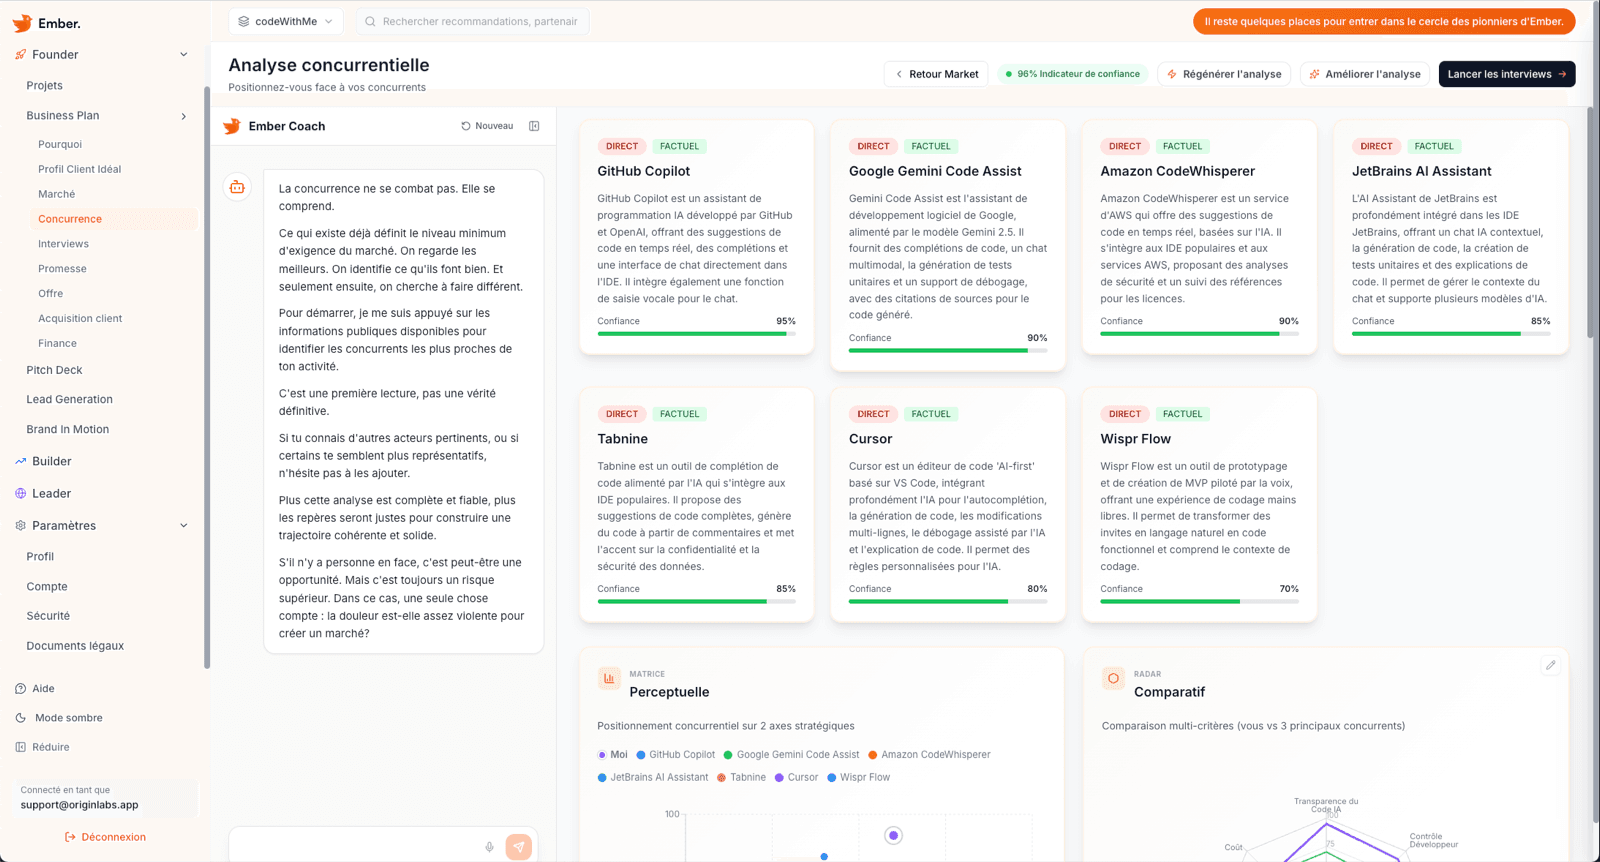Click Cursor confidence progress bar
The width and height of the screenshot is (1600, 862).
pyautogui.click(x=948, y=601)
